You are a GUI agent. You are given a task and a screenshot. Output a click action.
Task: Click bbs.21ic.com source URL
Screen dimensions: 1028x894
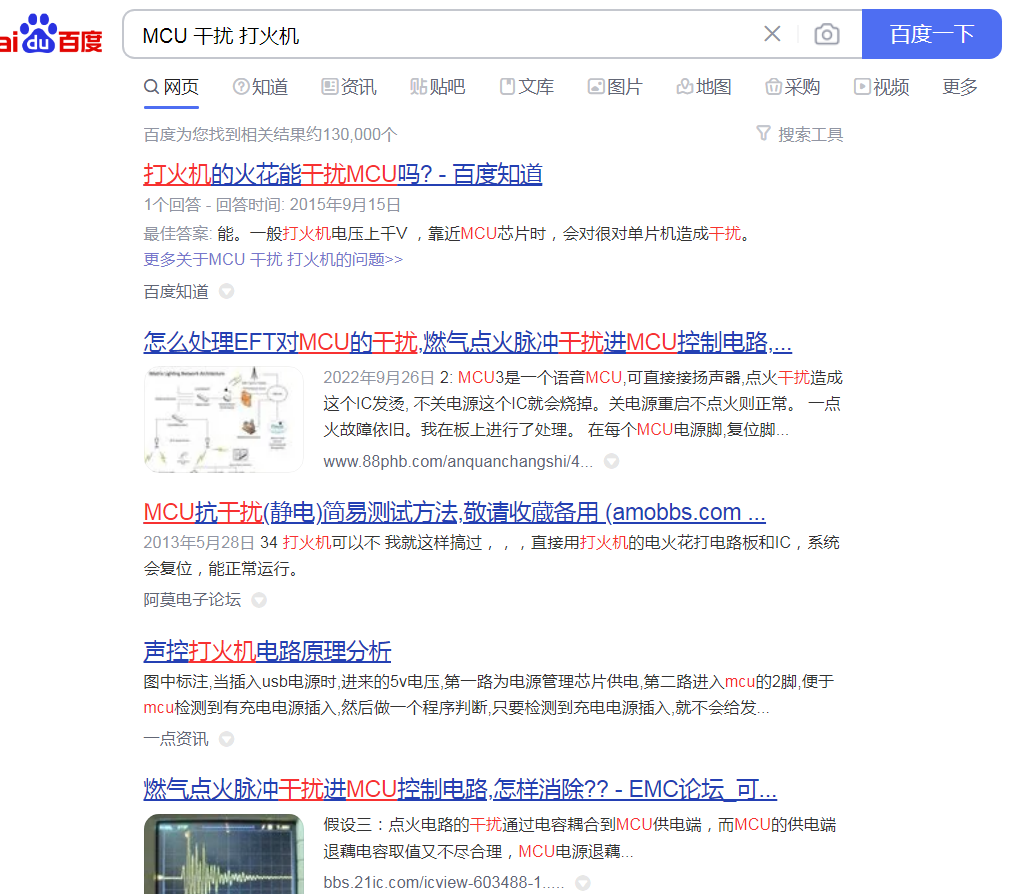coord(443,883)
